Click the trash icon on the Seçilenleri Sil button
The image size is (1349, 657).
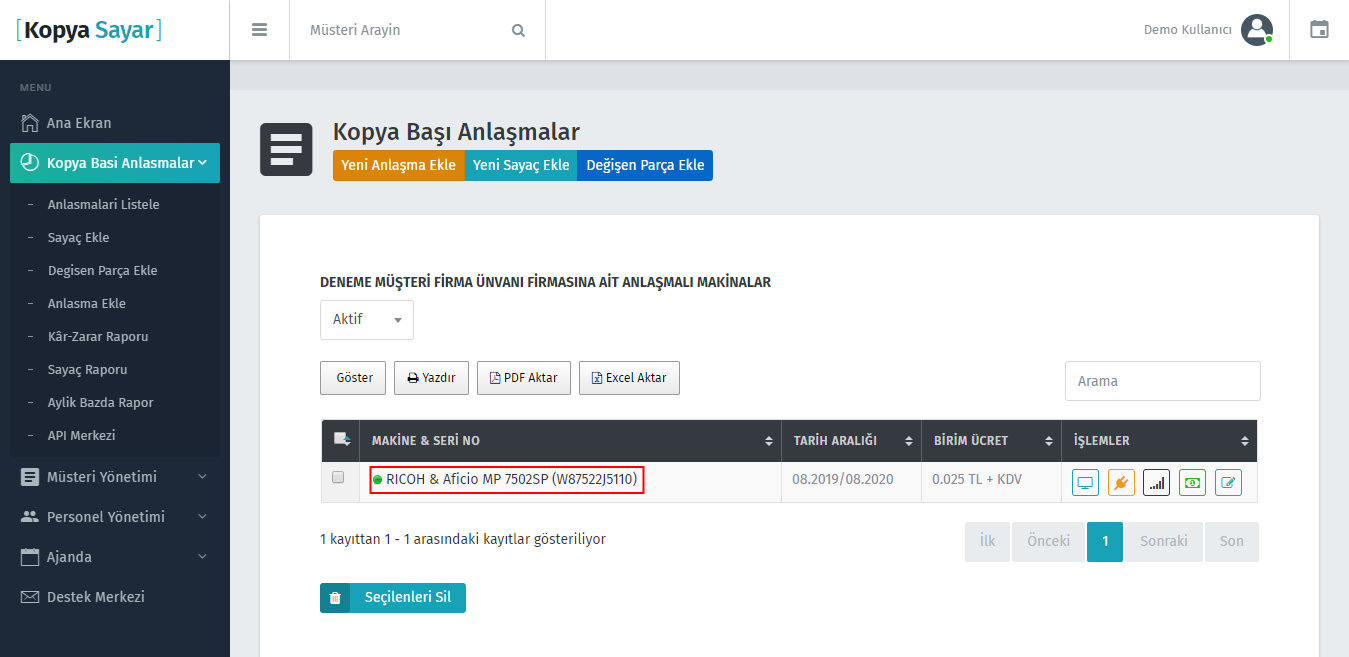pyautogui.click(x=335, y=597)
